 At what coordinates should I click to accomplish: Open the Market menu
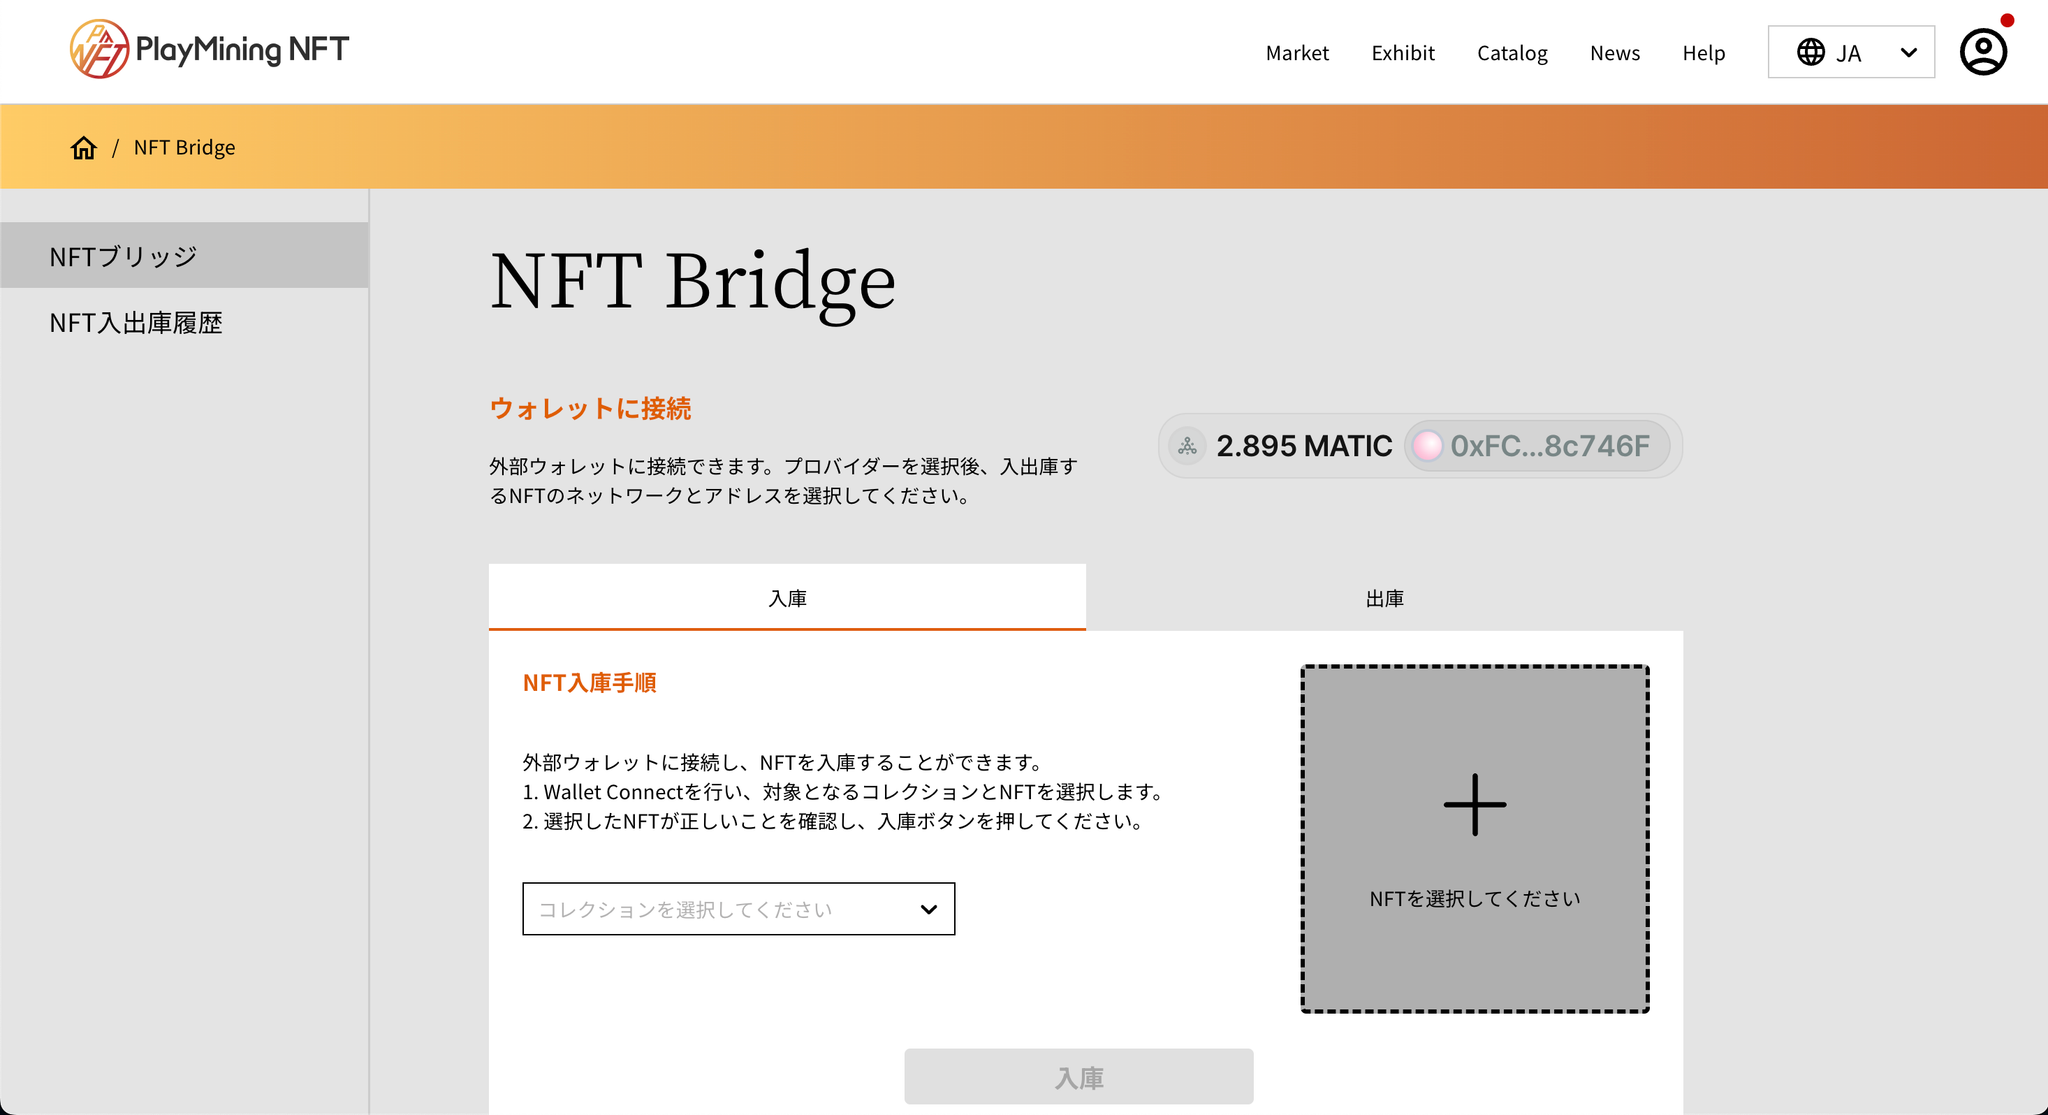click(x=1297, y=53)
